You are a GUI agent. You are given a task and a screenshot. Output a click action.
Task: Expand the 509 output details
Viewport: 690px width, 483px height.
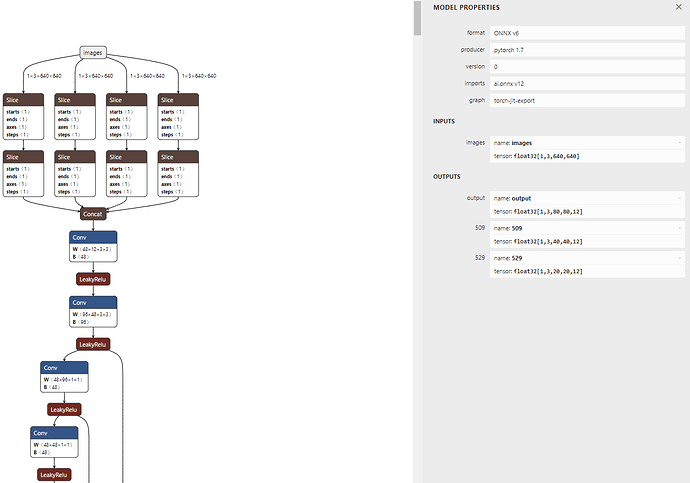[x=679, y=228]
